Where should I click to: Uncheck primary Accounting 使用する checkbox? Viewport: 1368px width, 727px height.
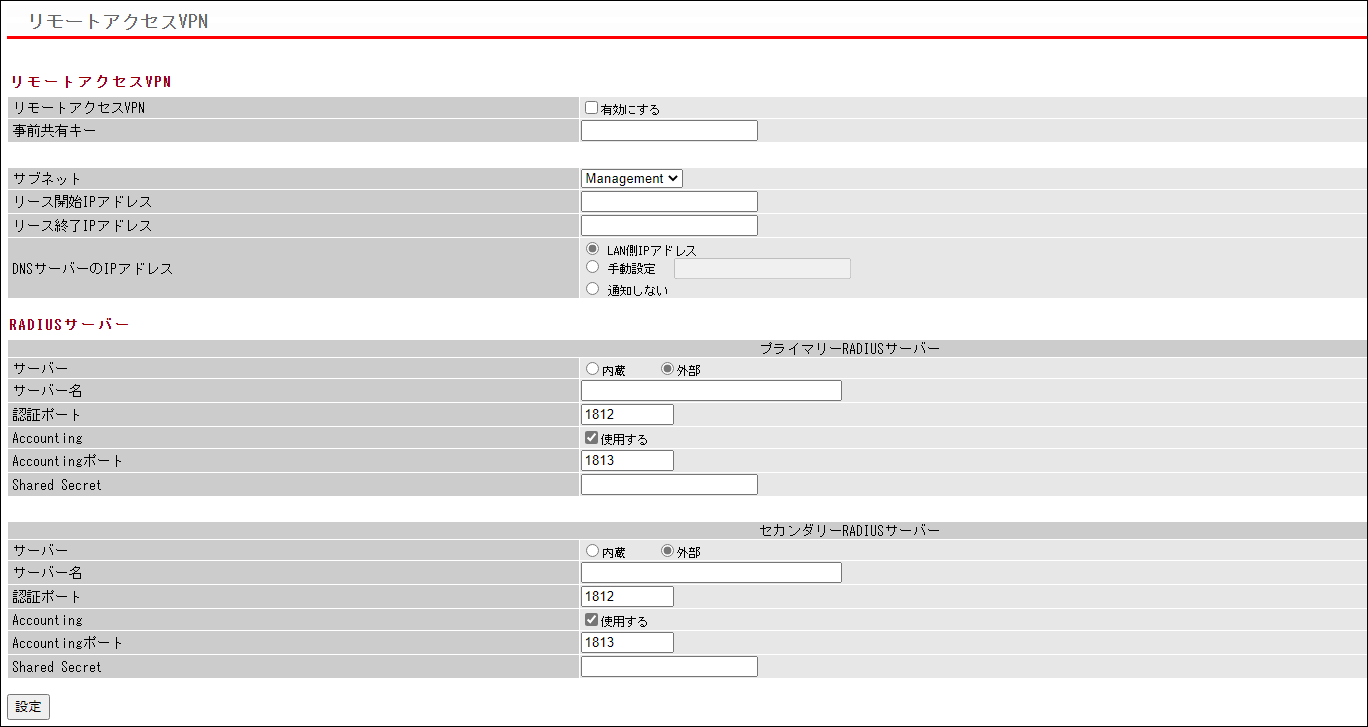591,438
